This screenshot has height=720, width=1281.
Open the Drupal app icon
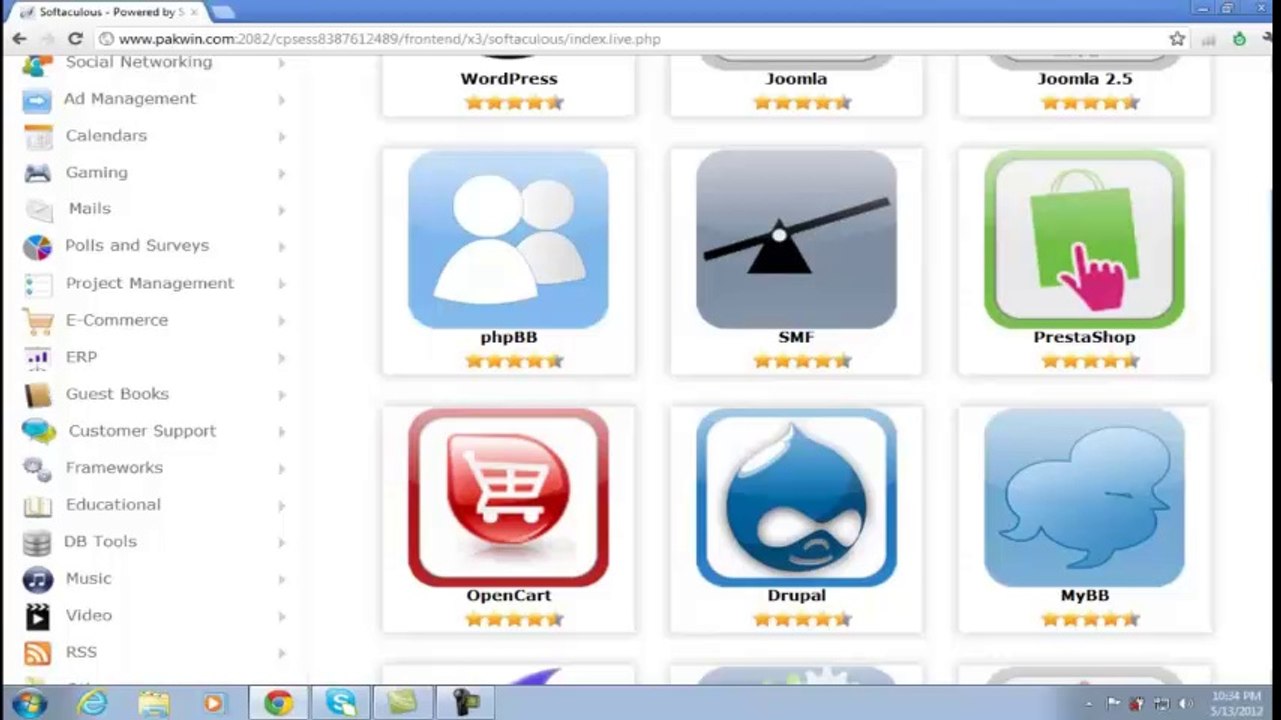tap(796, 497)
